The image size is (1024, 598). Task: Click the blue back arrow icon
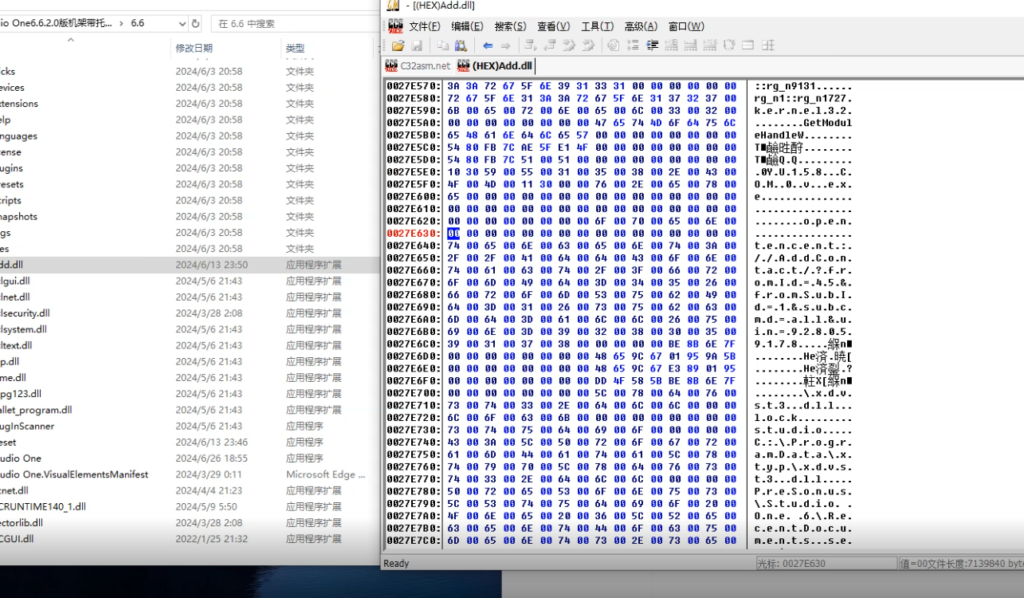pos(488,46)
